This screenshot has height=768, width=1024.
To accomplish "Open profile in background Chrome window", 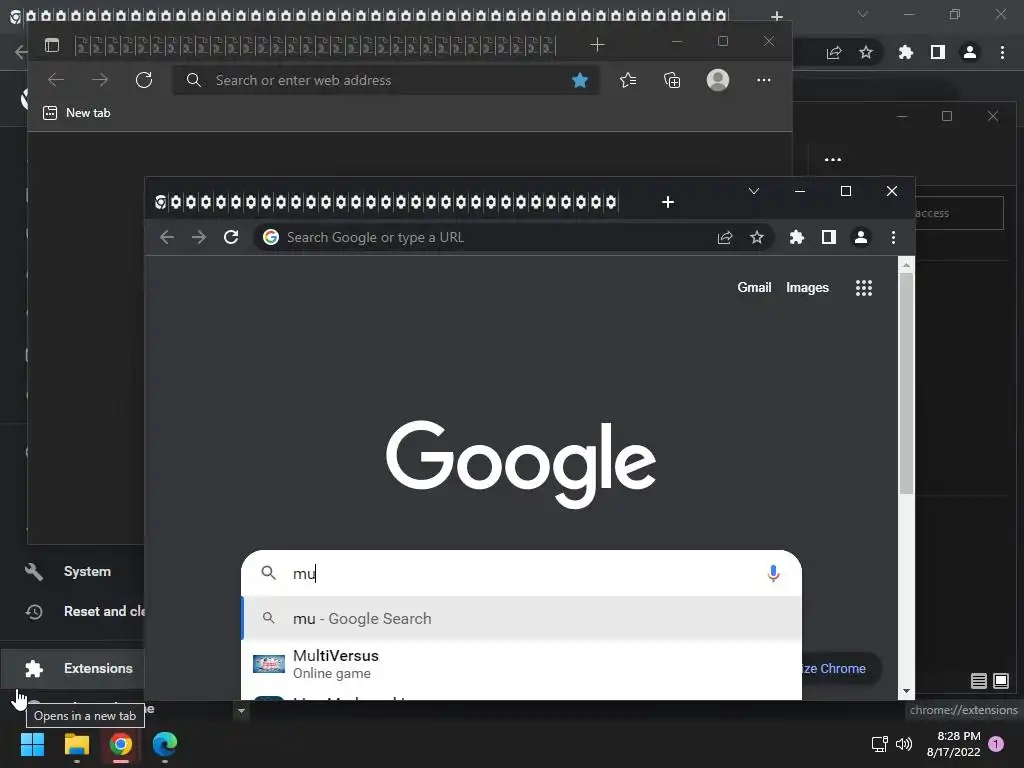I will point(970,52).
